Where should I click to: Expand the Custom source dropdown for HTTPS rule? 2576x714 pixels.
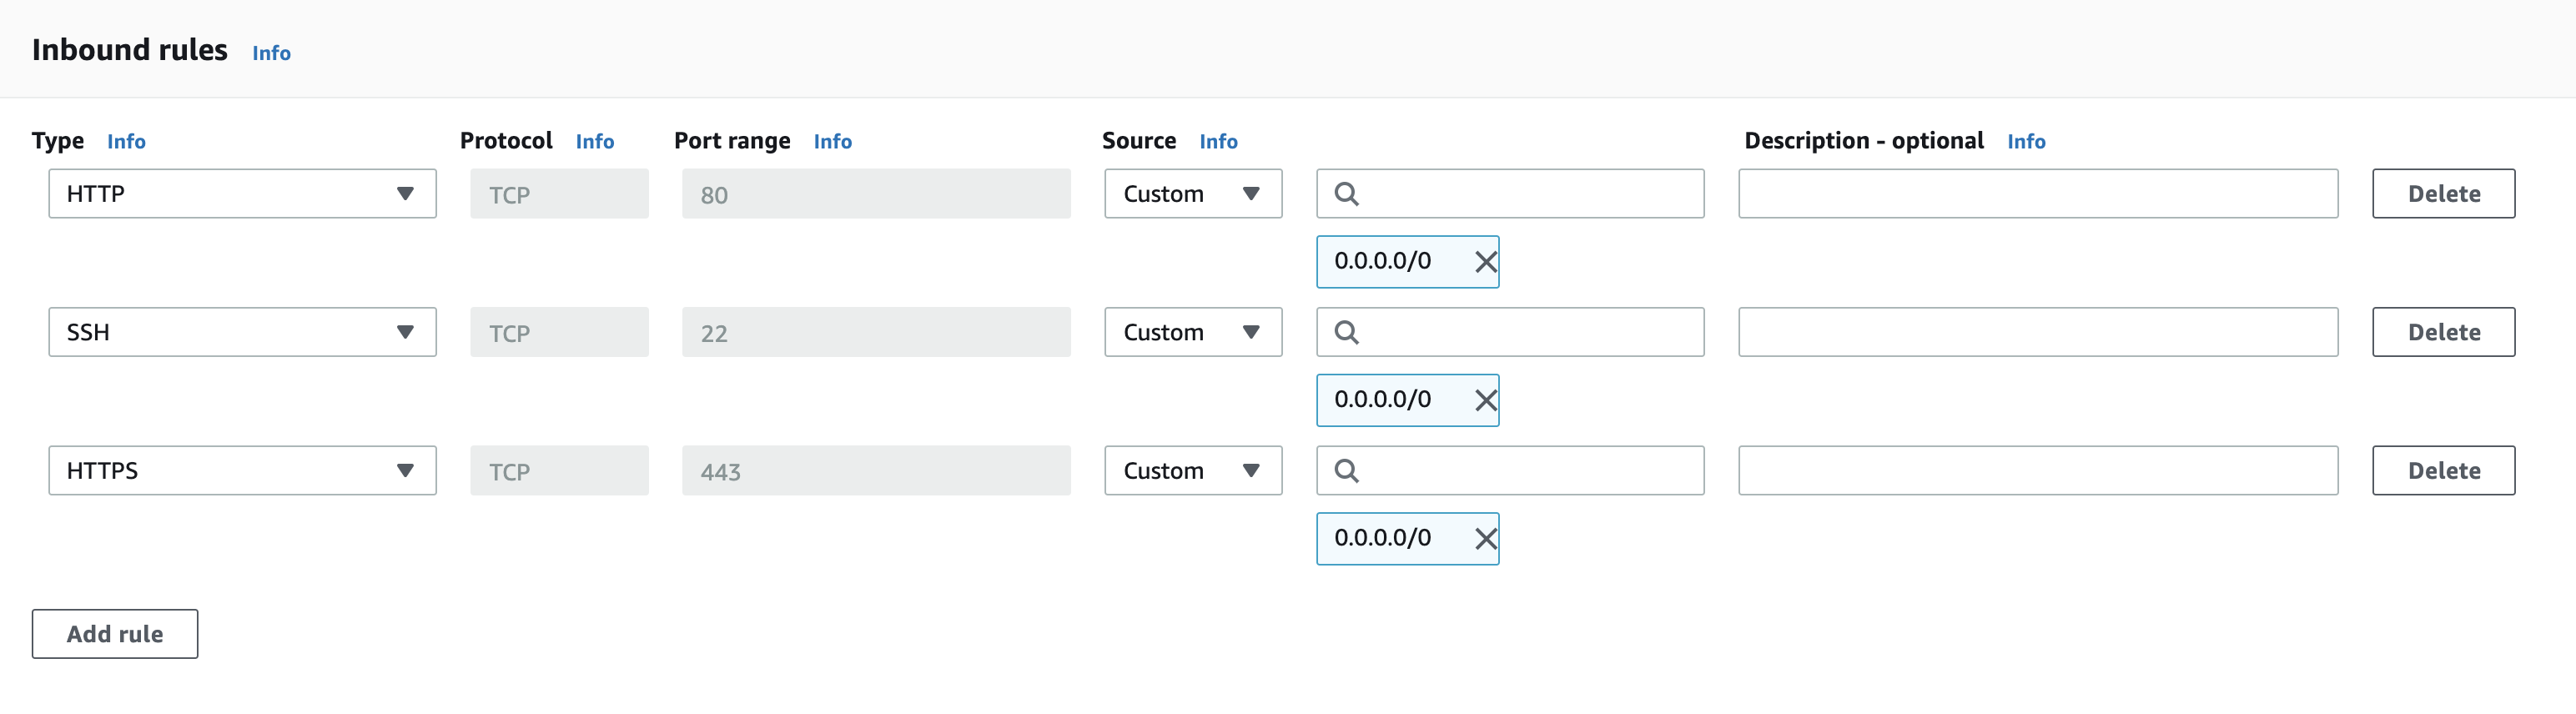click(1192, 471)
